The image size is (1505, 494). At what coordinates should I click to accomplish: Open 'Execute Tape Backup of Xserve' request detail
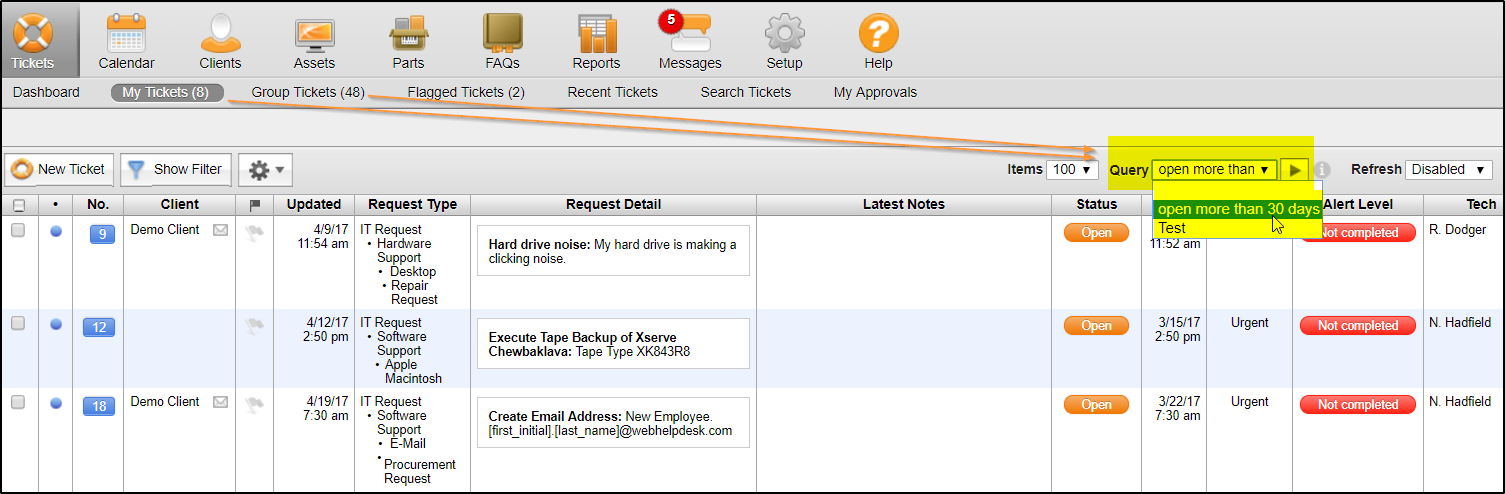613,344
